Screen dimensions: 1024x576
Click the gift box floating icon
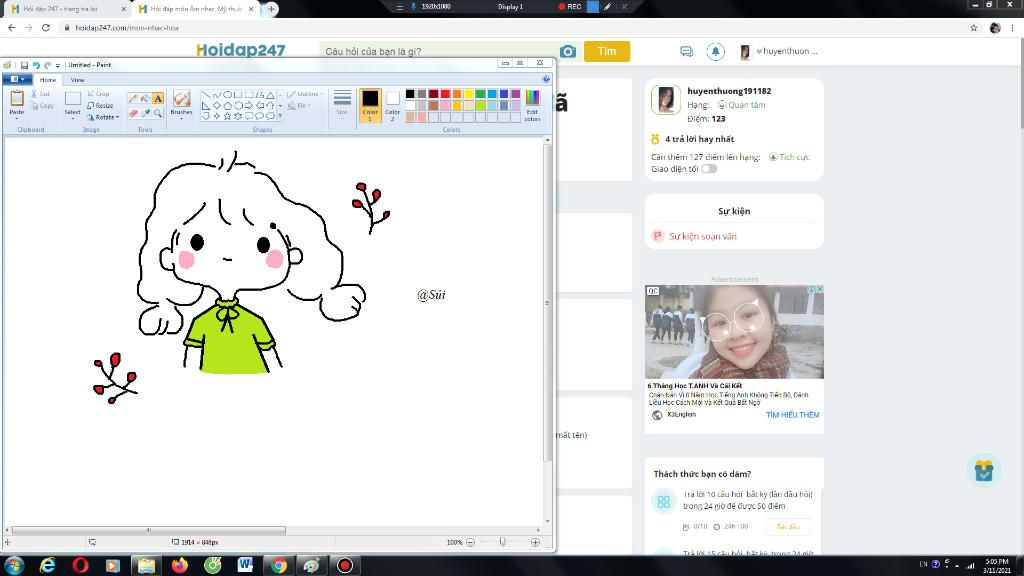tap(984, 470)
